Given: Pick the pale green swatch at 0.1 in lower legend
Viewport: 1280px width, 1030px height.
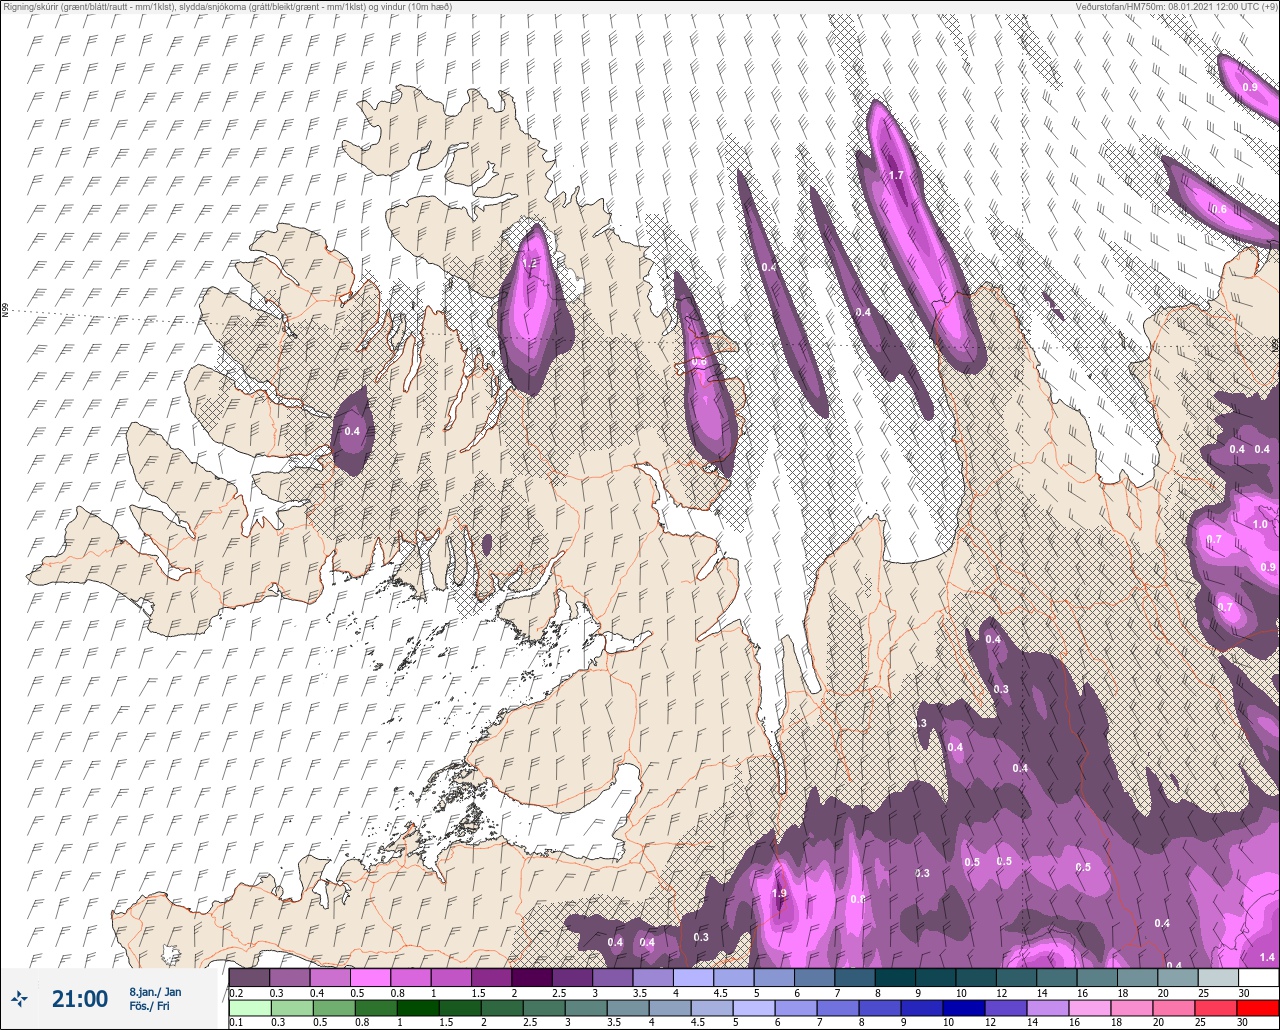Looking at the screenshot, I should 249,1007.
